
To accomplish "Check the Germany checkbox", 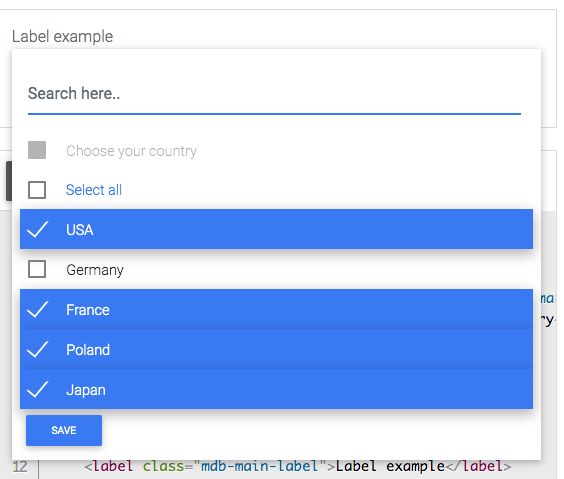I will pyautogui.click(x=37, y=269).
